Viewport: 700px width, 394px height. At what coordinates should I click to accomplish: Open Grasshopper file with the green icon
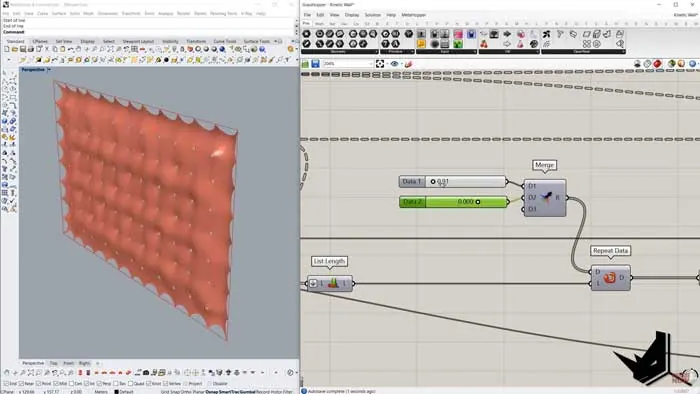tap(305, 64)
